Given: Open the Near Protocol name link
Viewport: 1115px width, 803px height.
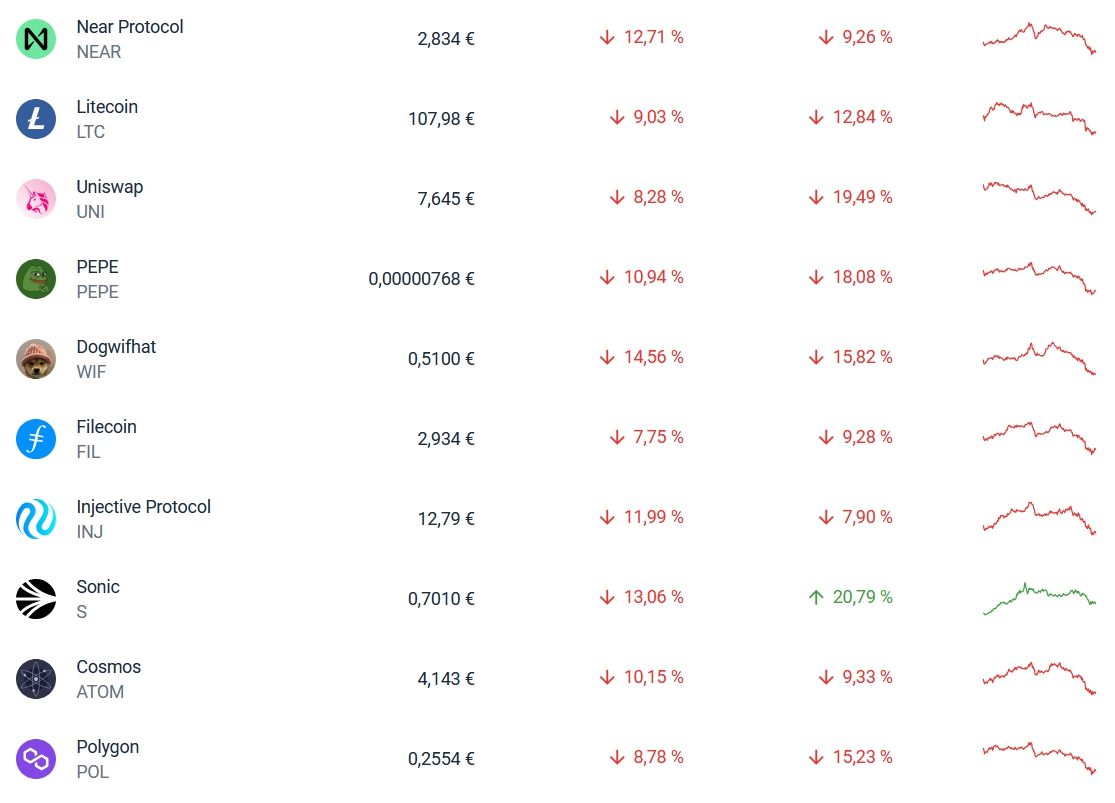Looking at the screenshot, I should click(x=130, y=27).
